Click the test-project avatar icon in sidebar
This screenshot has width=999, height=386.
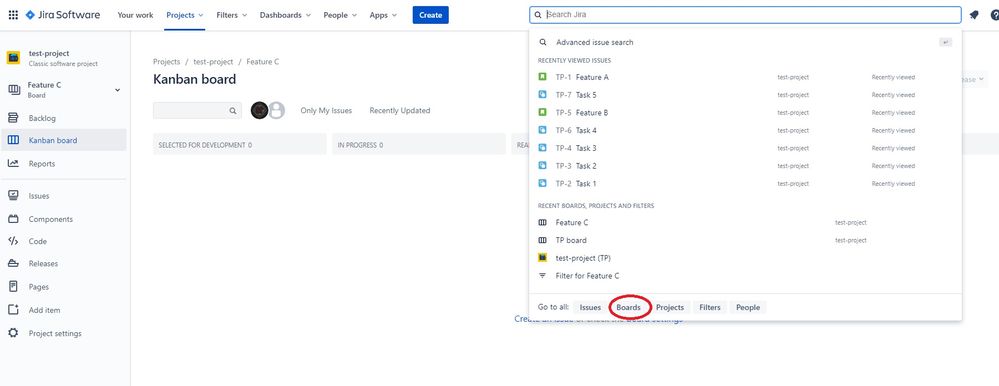13,58
